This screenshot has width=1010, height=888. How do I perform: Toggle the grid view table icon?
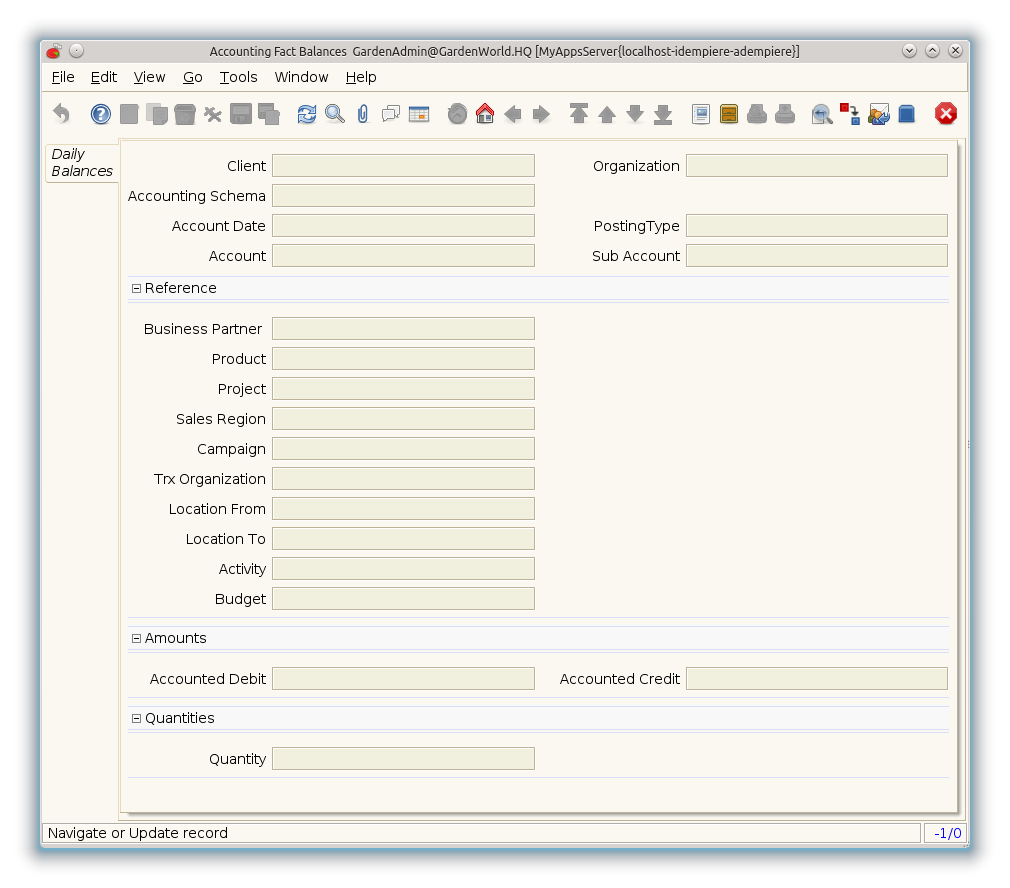pyautogui.click(x=418, y=114)
